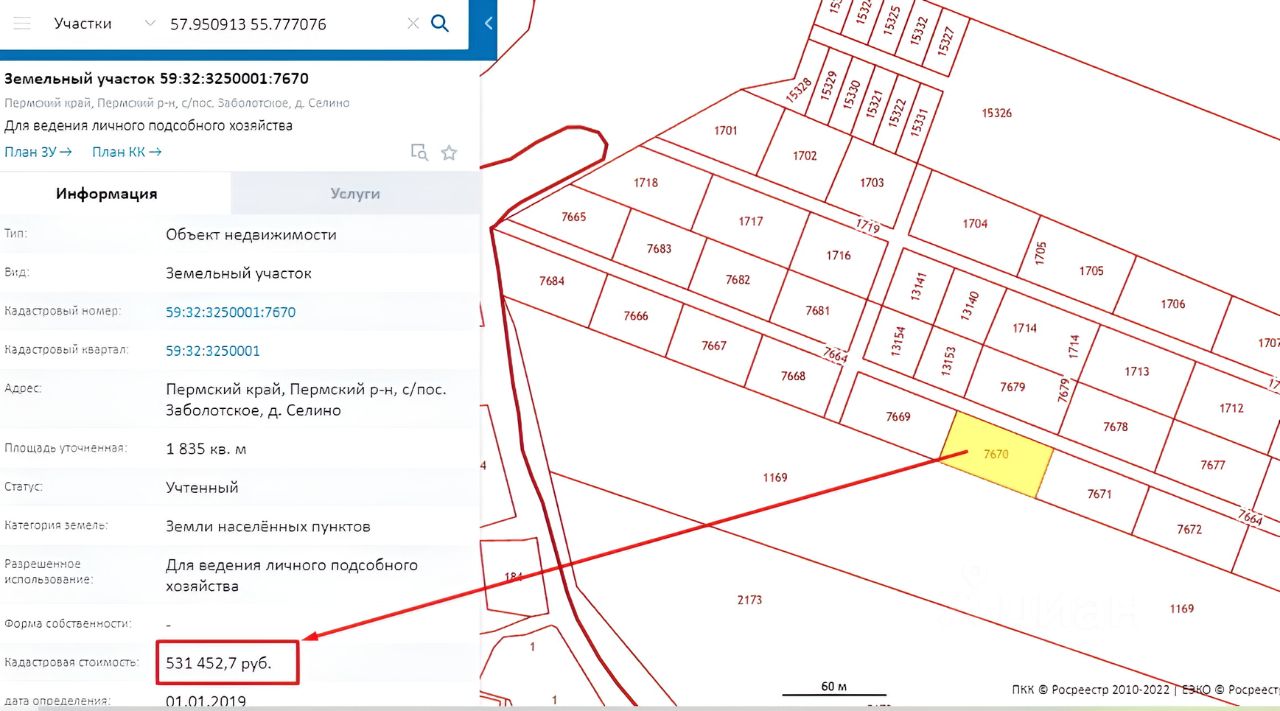This screenshot has width=1280, height=711.
Task: Click parcel 7665 on the map
Action: click(574, 217)
